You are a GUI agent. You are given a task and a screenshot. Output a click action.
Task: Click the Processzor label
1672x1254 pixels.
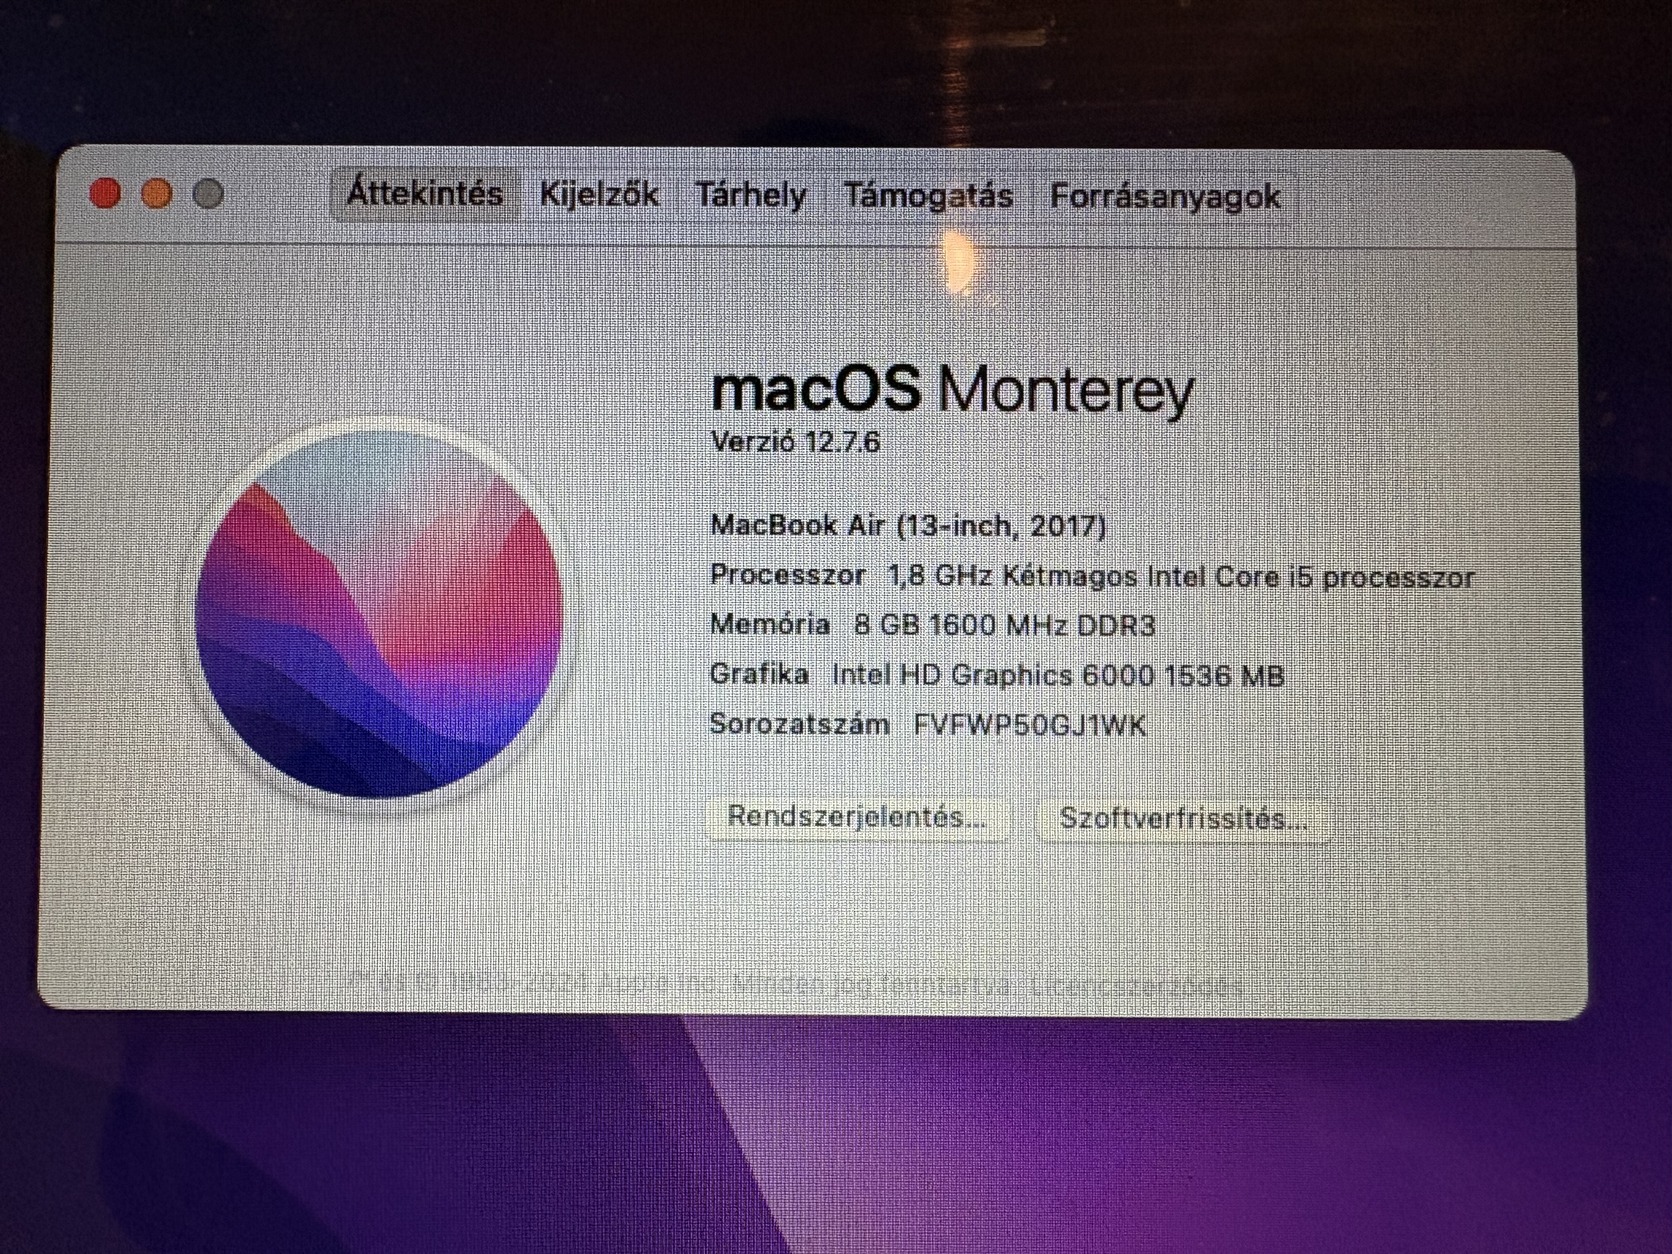(788, 575)
